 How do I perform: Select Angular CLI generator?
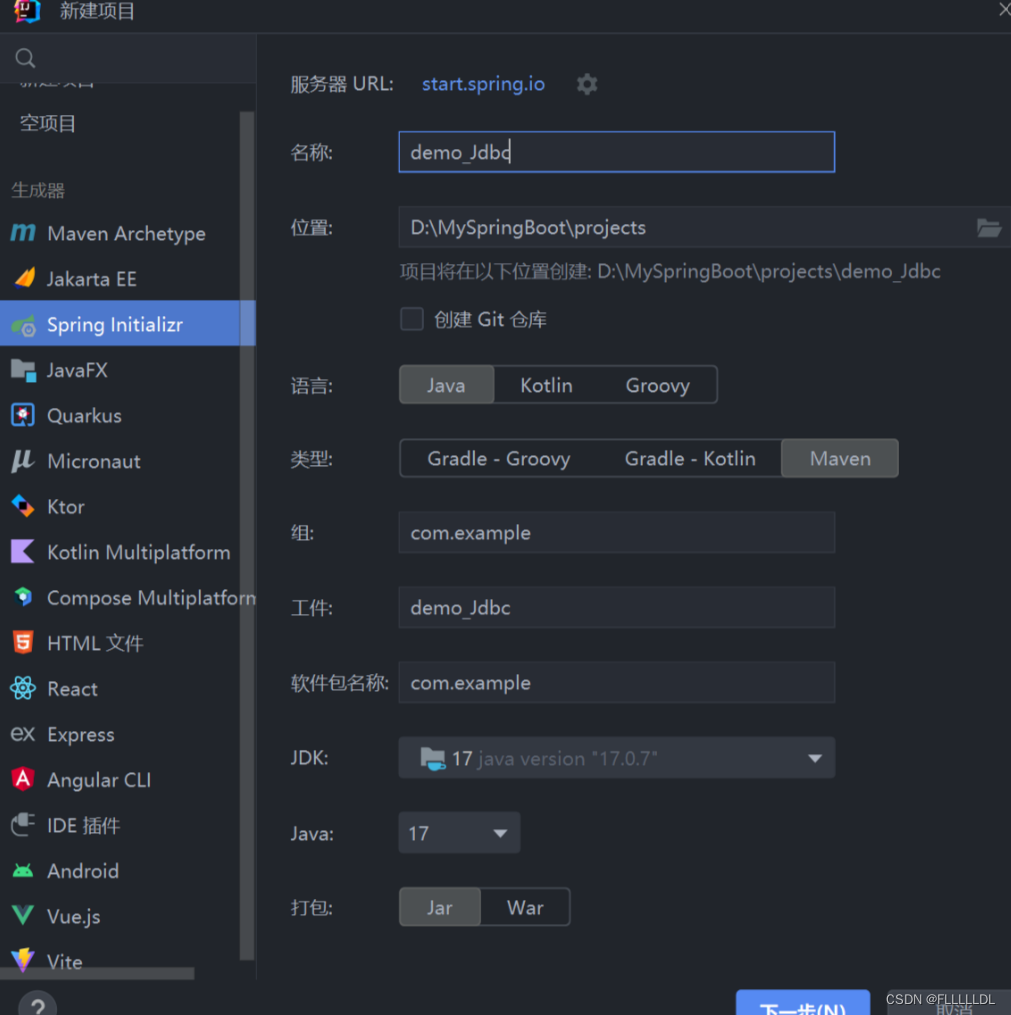click(99, 780)
